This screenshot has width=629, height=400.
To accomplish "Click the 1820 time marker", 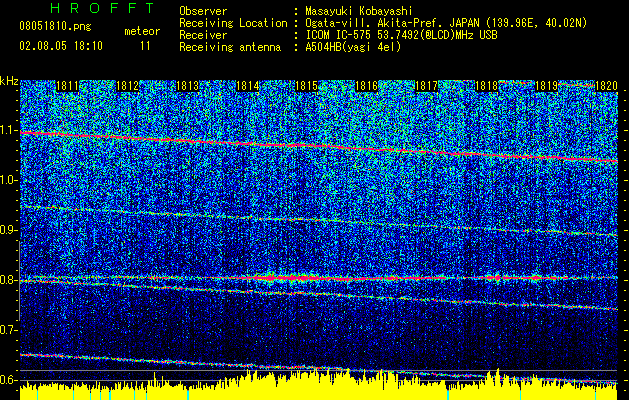I will [x=606, y=87].
